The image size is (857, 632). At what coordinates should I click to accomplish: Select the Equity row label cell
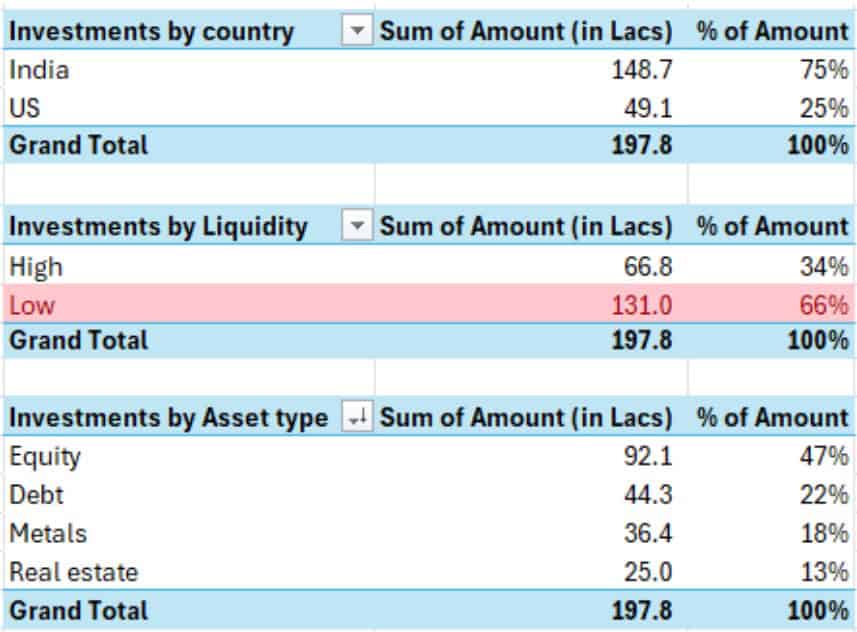pyautogui.click(x=45, y=457)
